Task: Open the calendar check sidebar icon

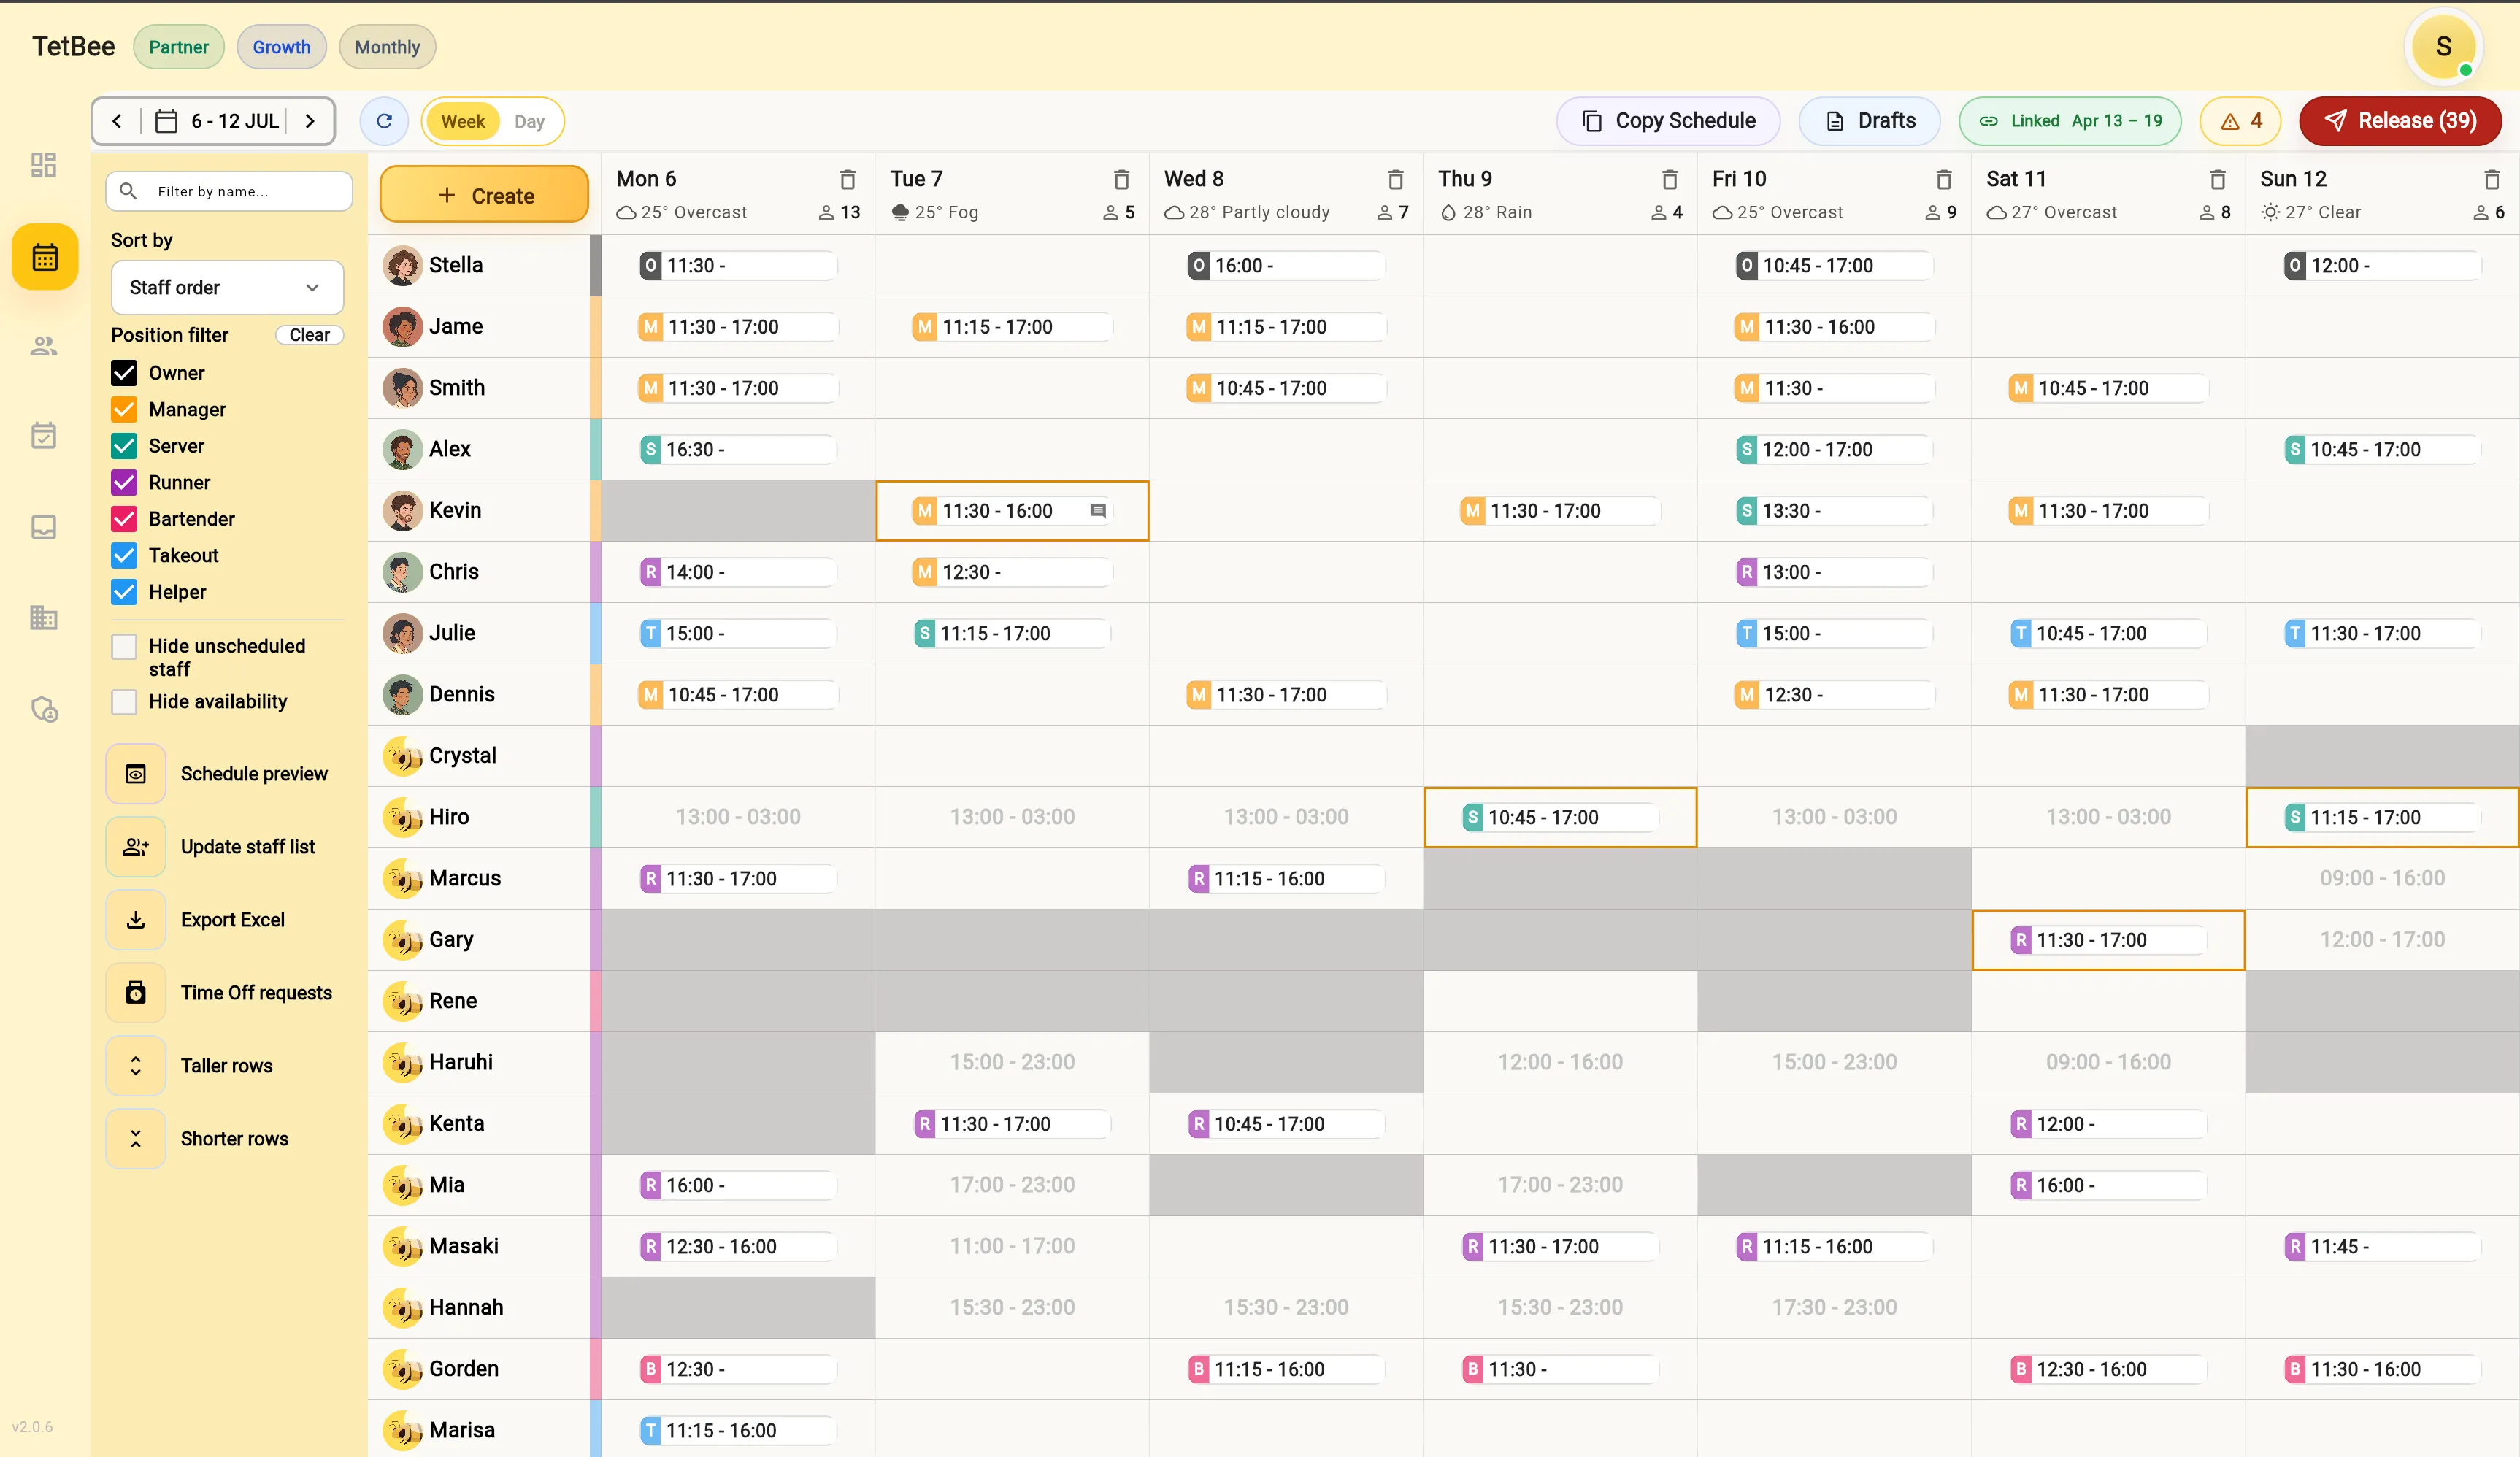Action: [44, 435]
